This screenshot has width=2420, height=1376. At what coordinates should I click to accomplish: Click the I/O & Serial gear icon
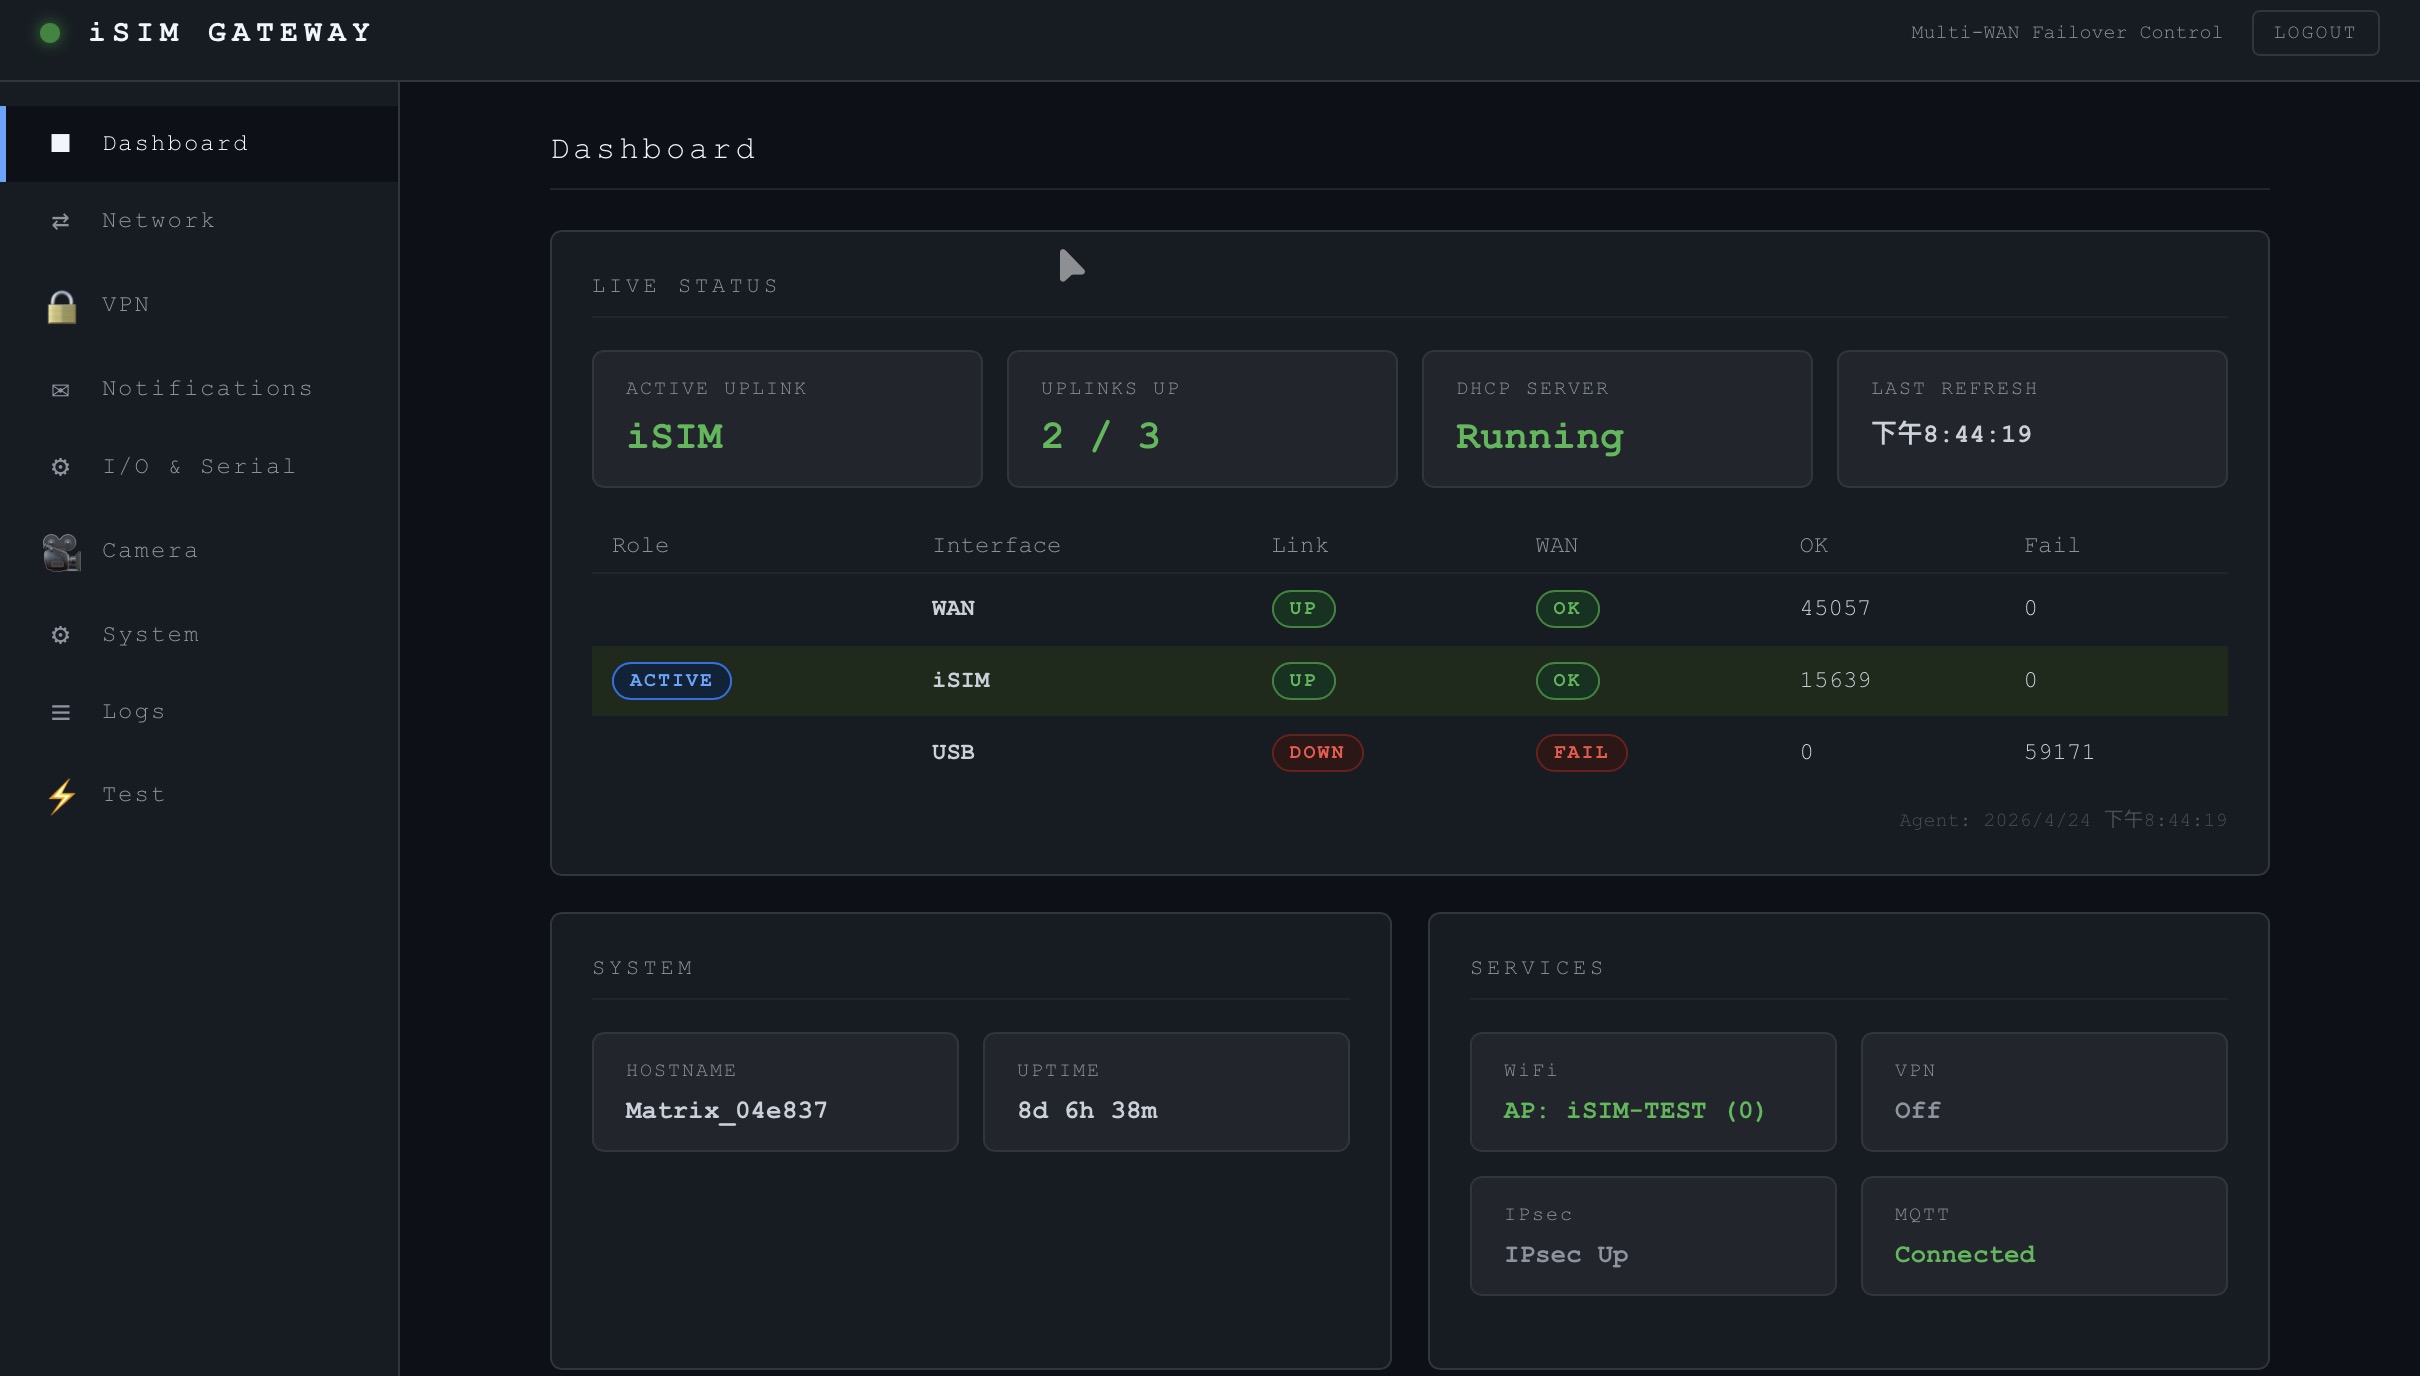point(61,467)
